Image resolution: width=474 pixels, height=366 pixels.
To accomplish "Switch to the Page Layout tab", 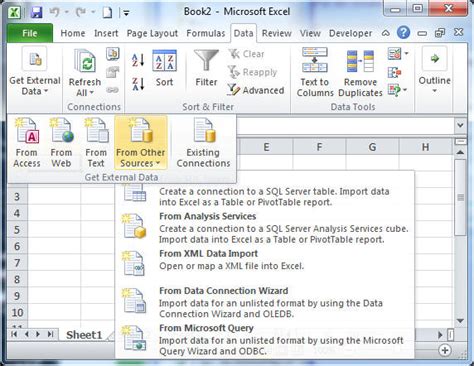I will (152, 33).
